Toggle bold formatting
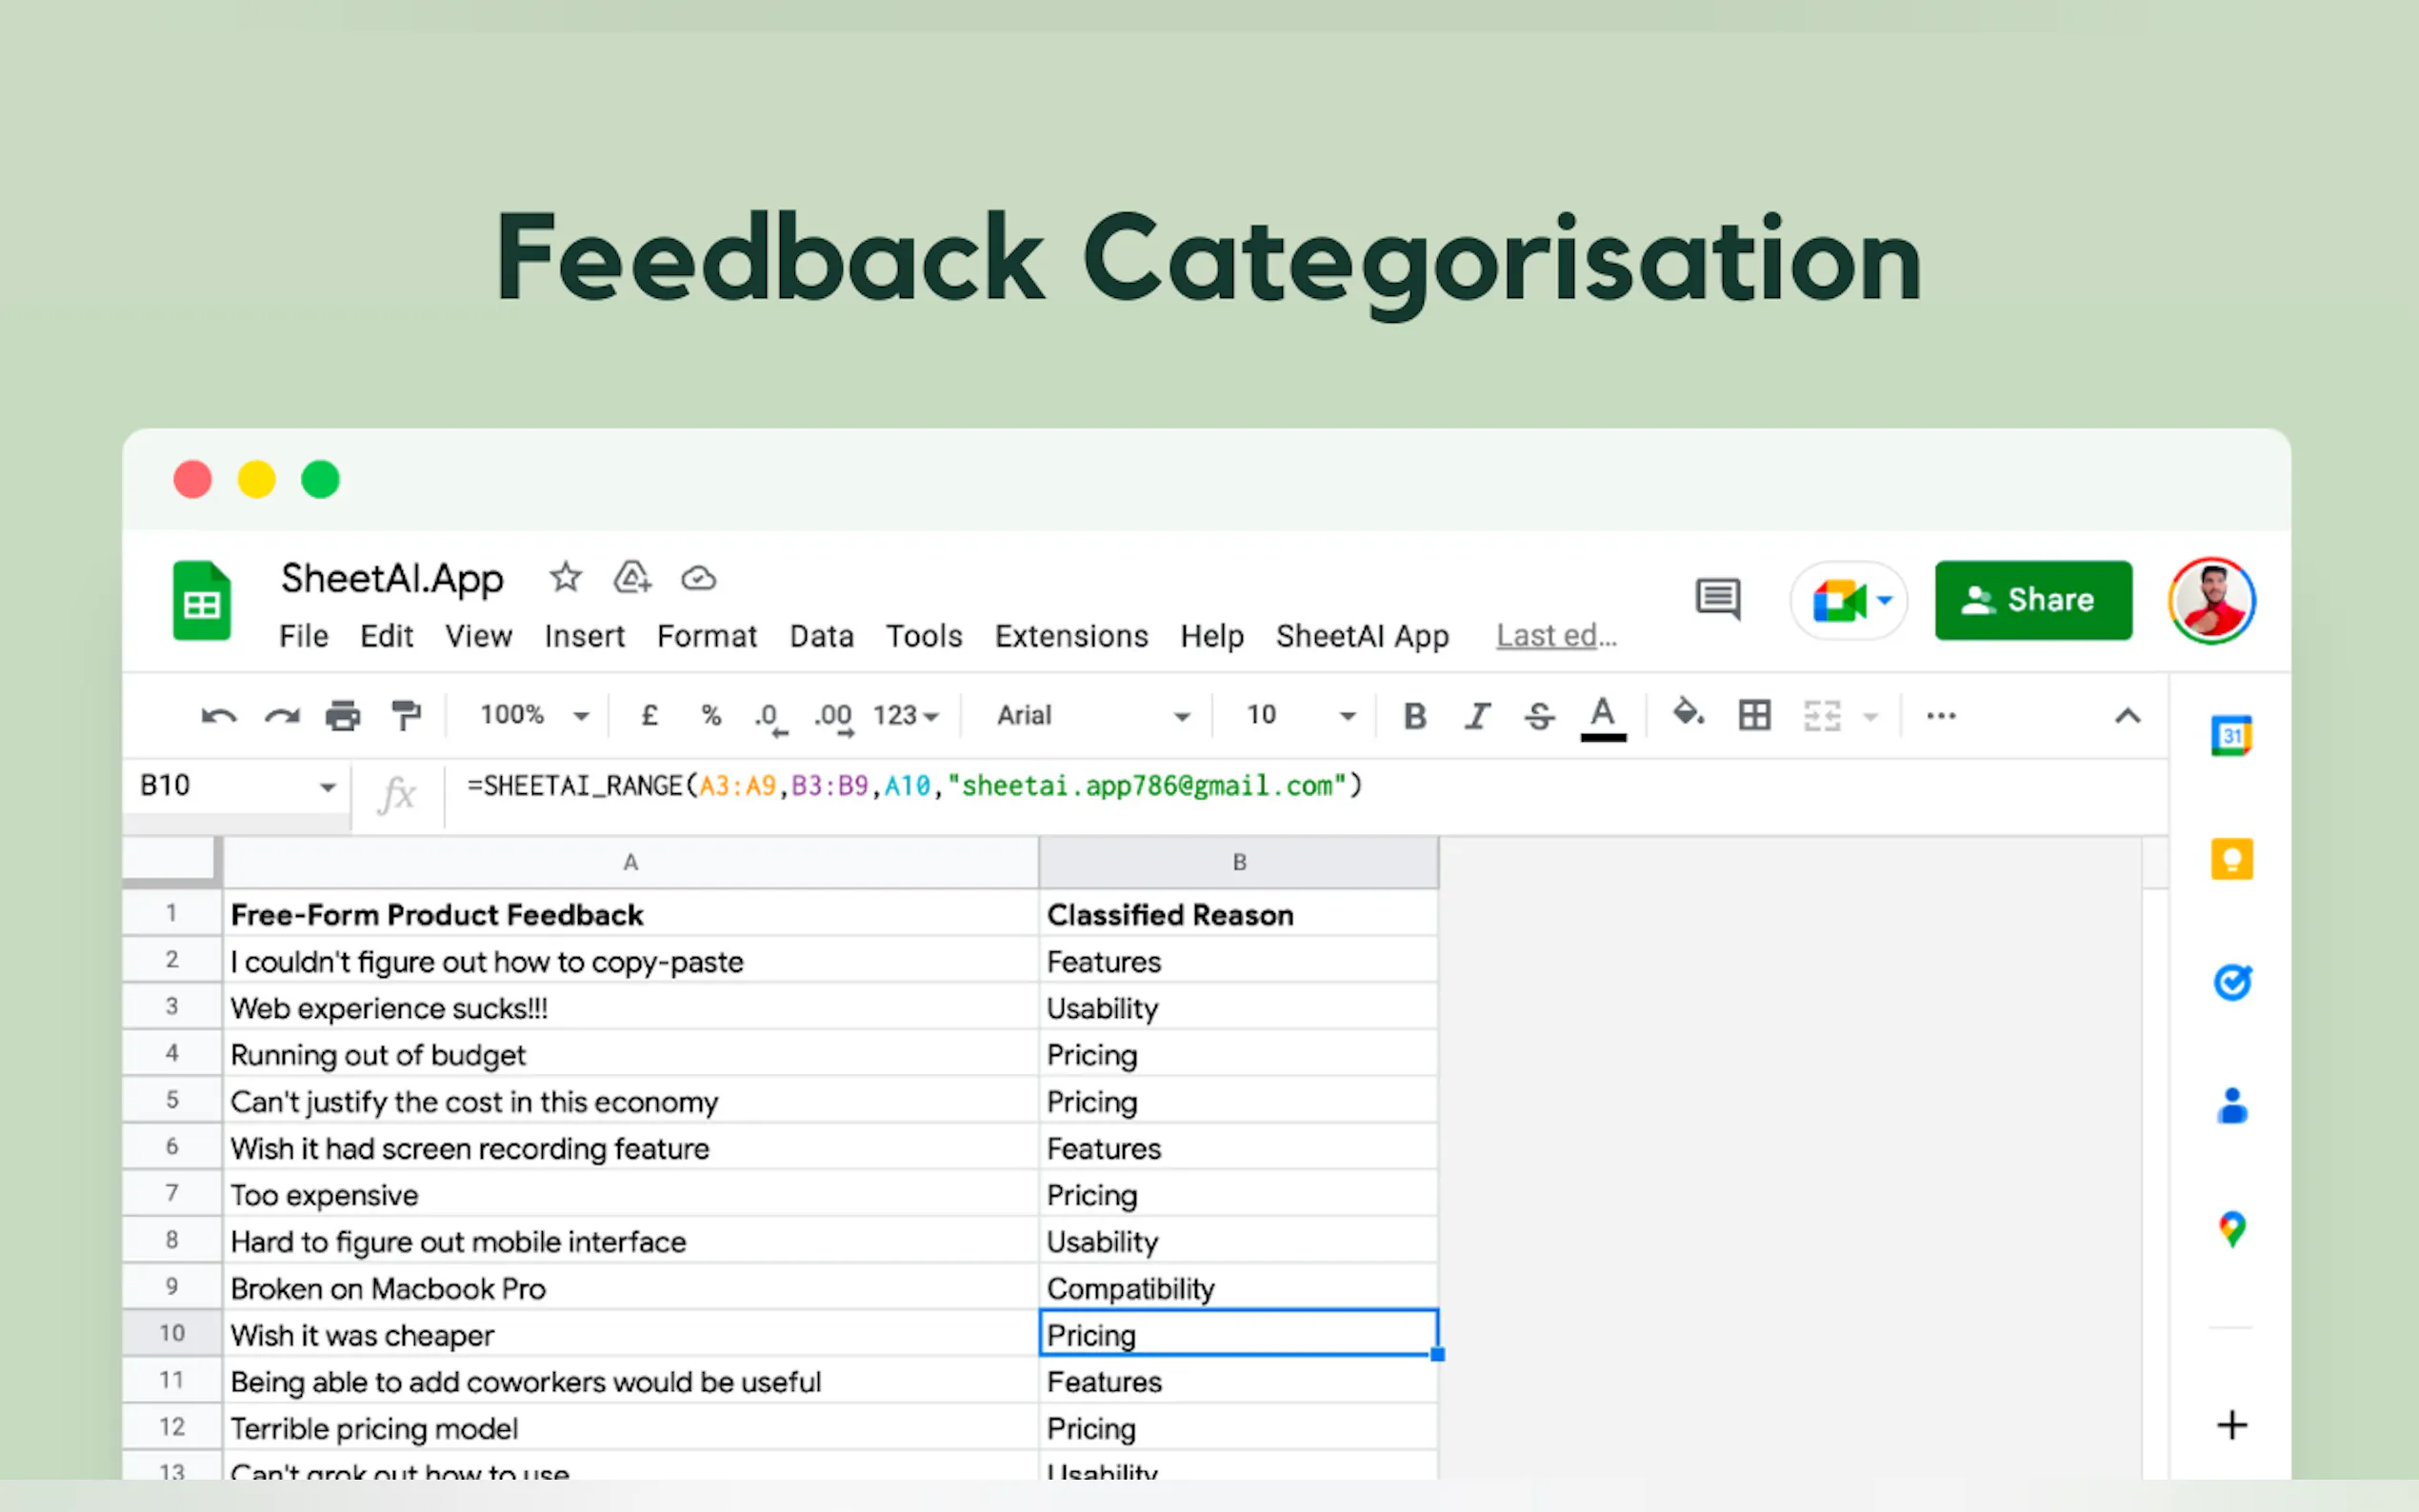The height and width of the screenshot is (1512, 2419). pos(1414,716)
